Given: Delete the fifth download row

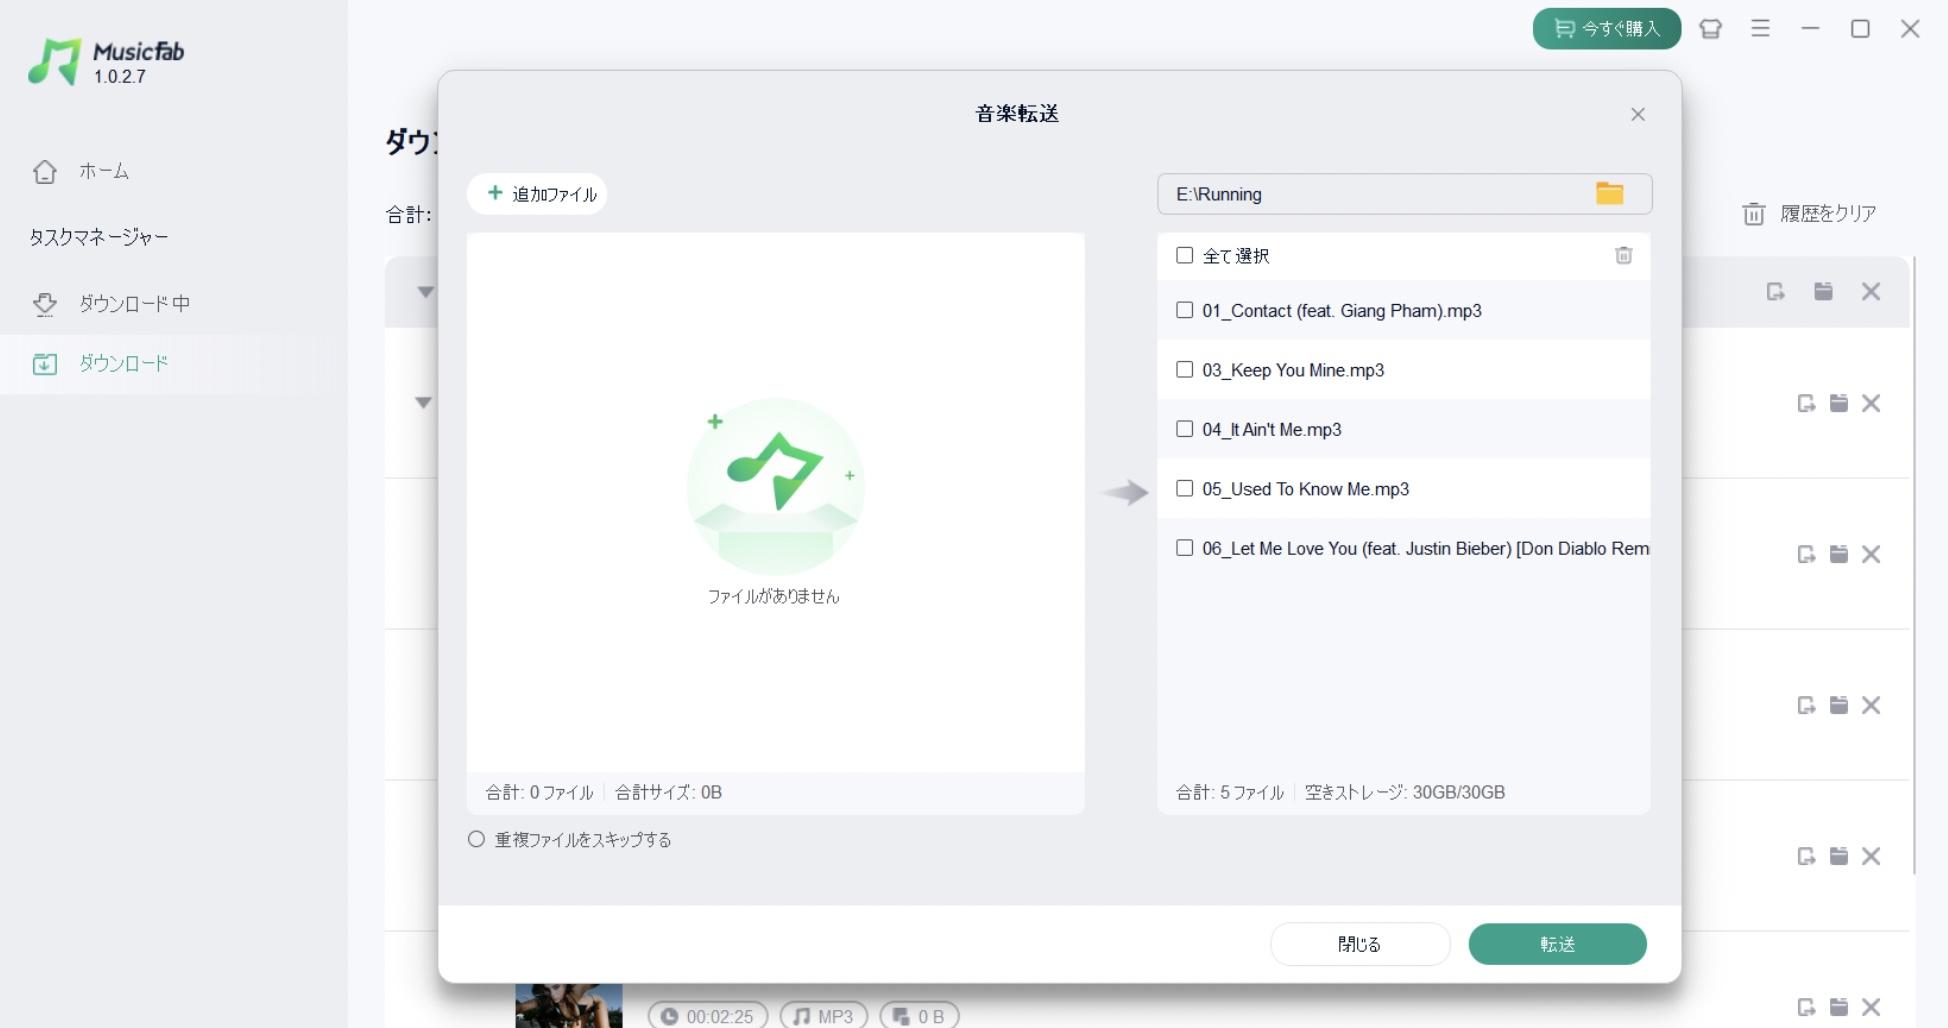Looking at the screenshot, I should click(x=1871, y=856).
